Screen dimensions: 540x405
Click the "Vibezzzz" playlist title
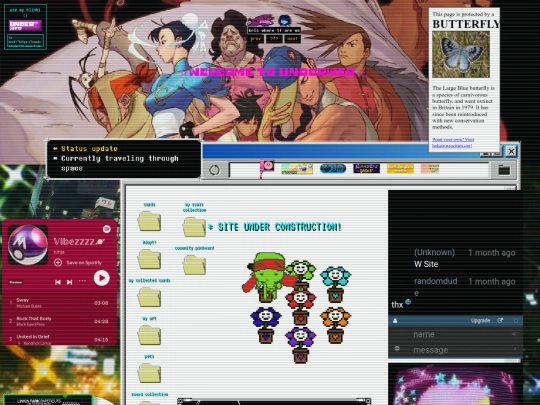pyautogui.click(x=74, y=242)
